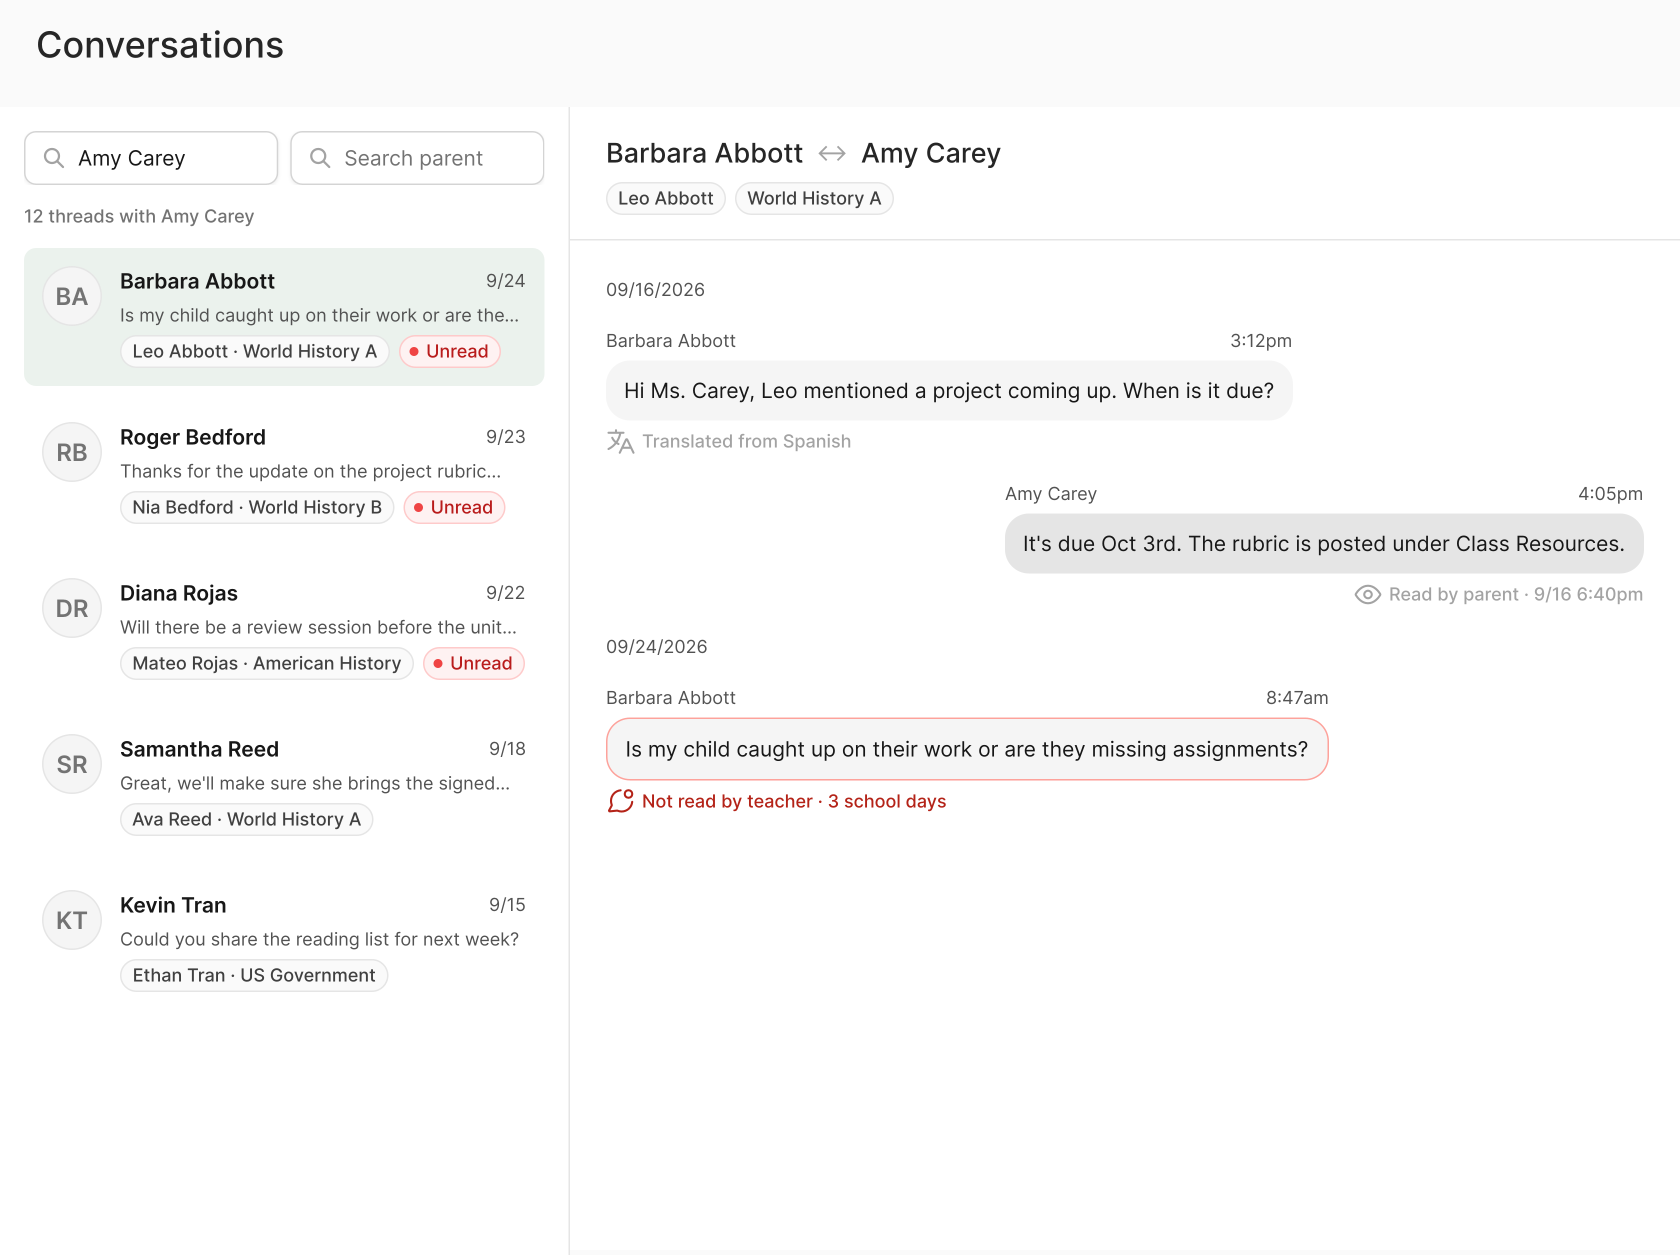Image resolution: width=1680 pixels, height=1255 pixels.
Task: Click the Mateo Rojas · American History tag
Action: (x=267, y=663)
